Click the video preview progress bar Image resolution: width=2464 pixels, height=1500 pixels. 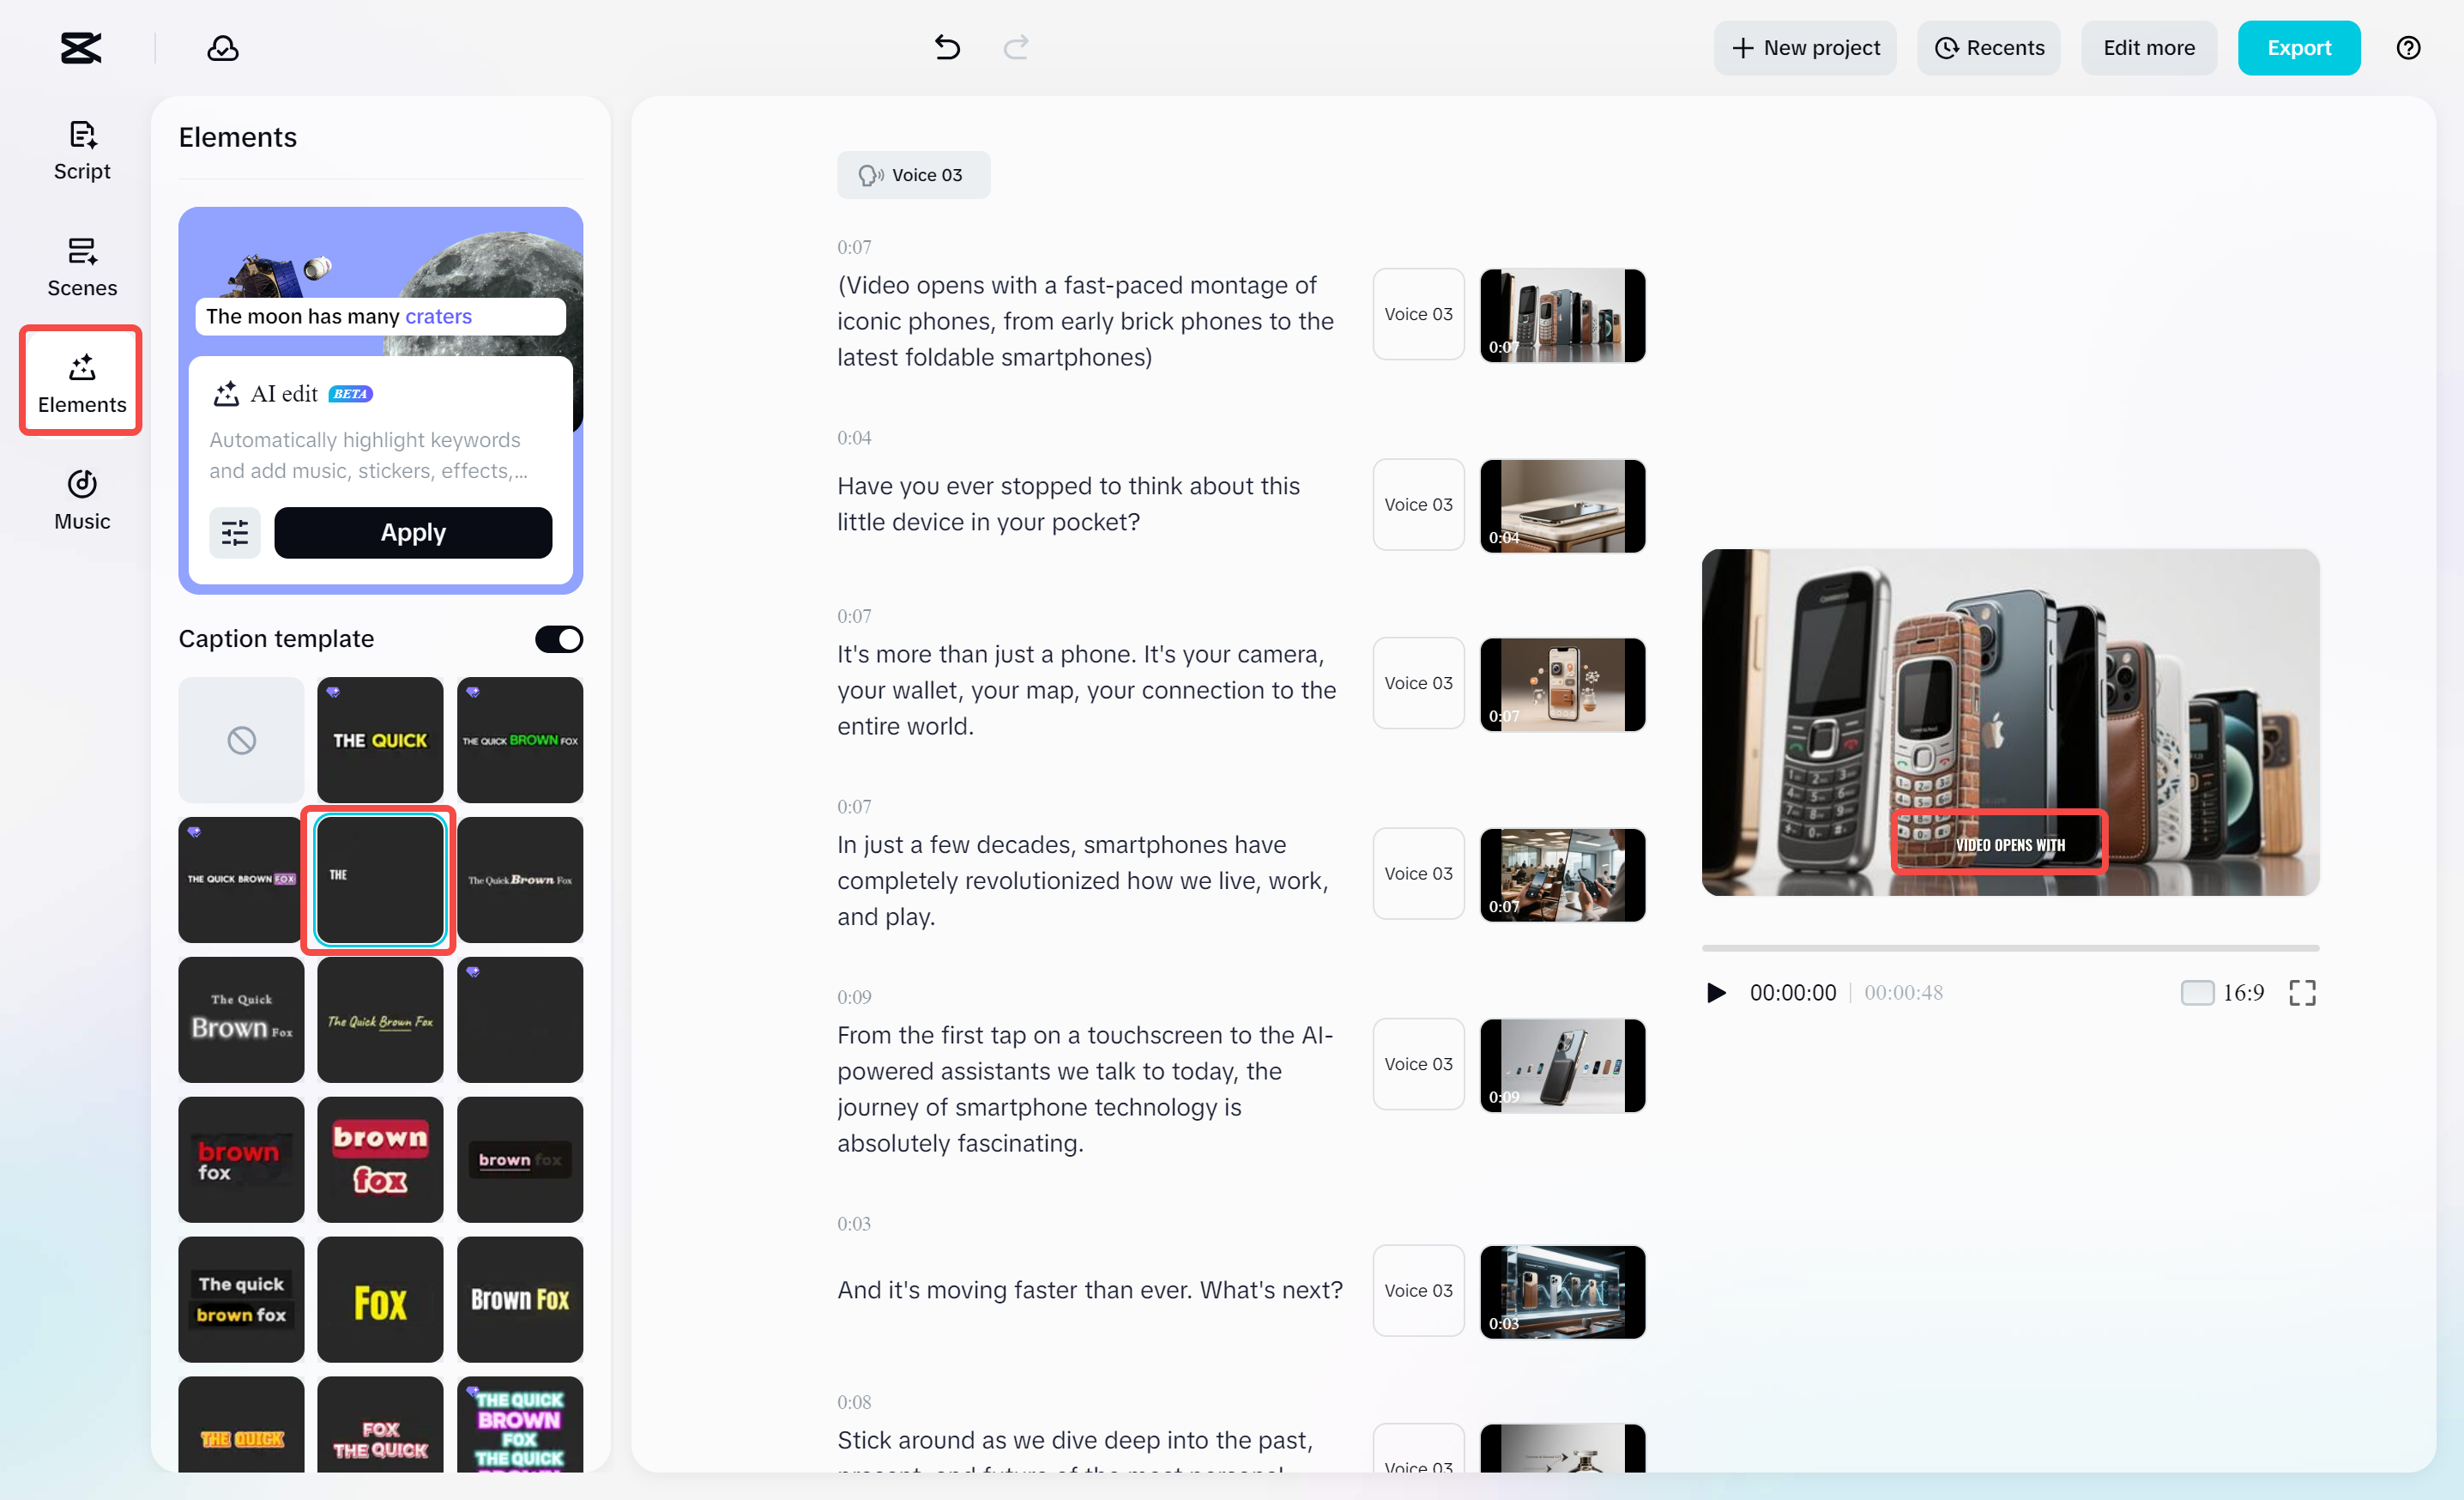tap(2009, 947)
